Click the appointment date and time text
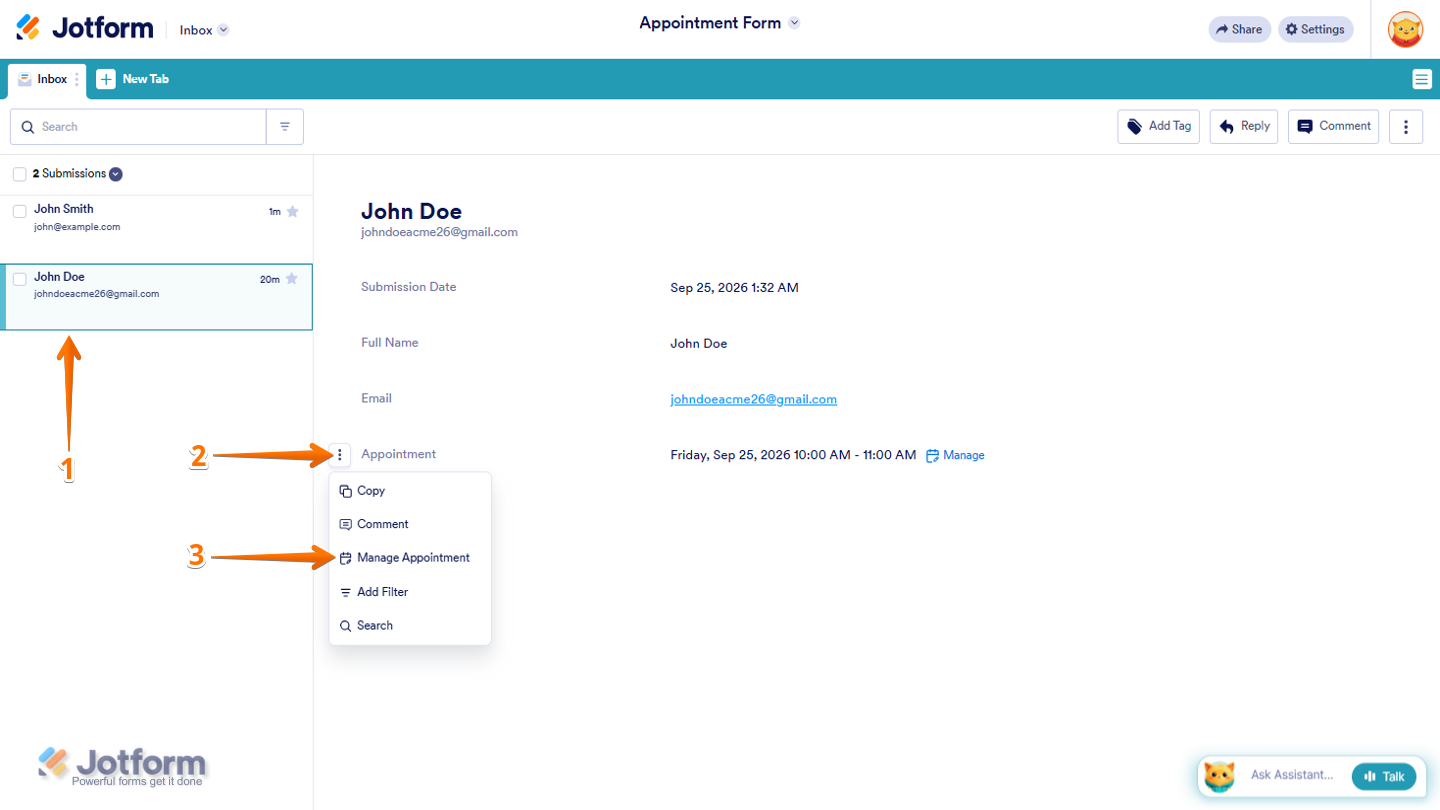 pos(793,455)
